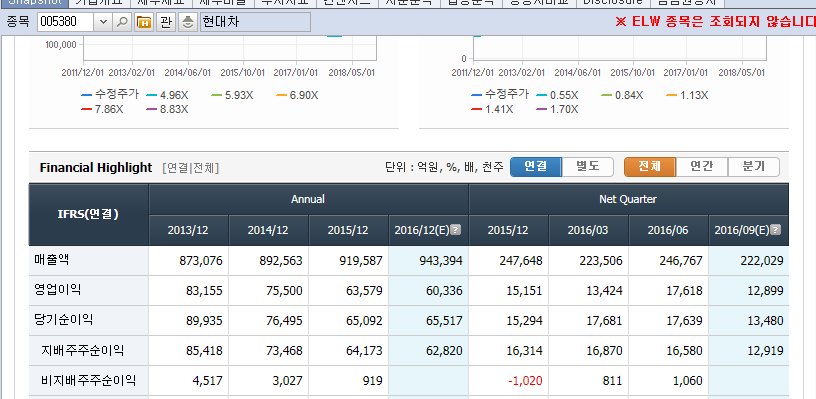The height and width of the screenshot is (399, 816).
Task: Select the 전체 all-periods toggle
Action: (650, 166)
